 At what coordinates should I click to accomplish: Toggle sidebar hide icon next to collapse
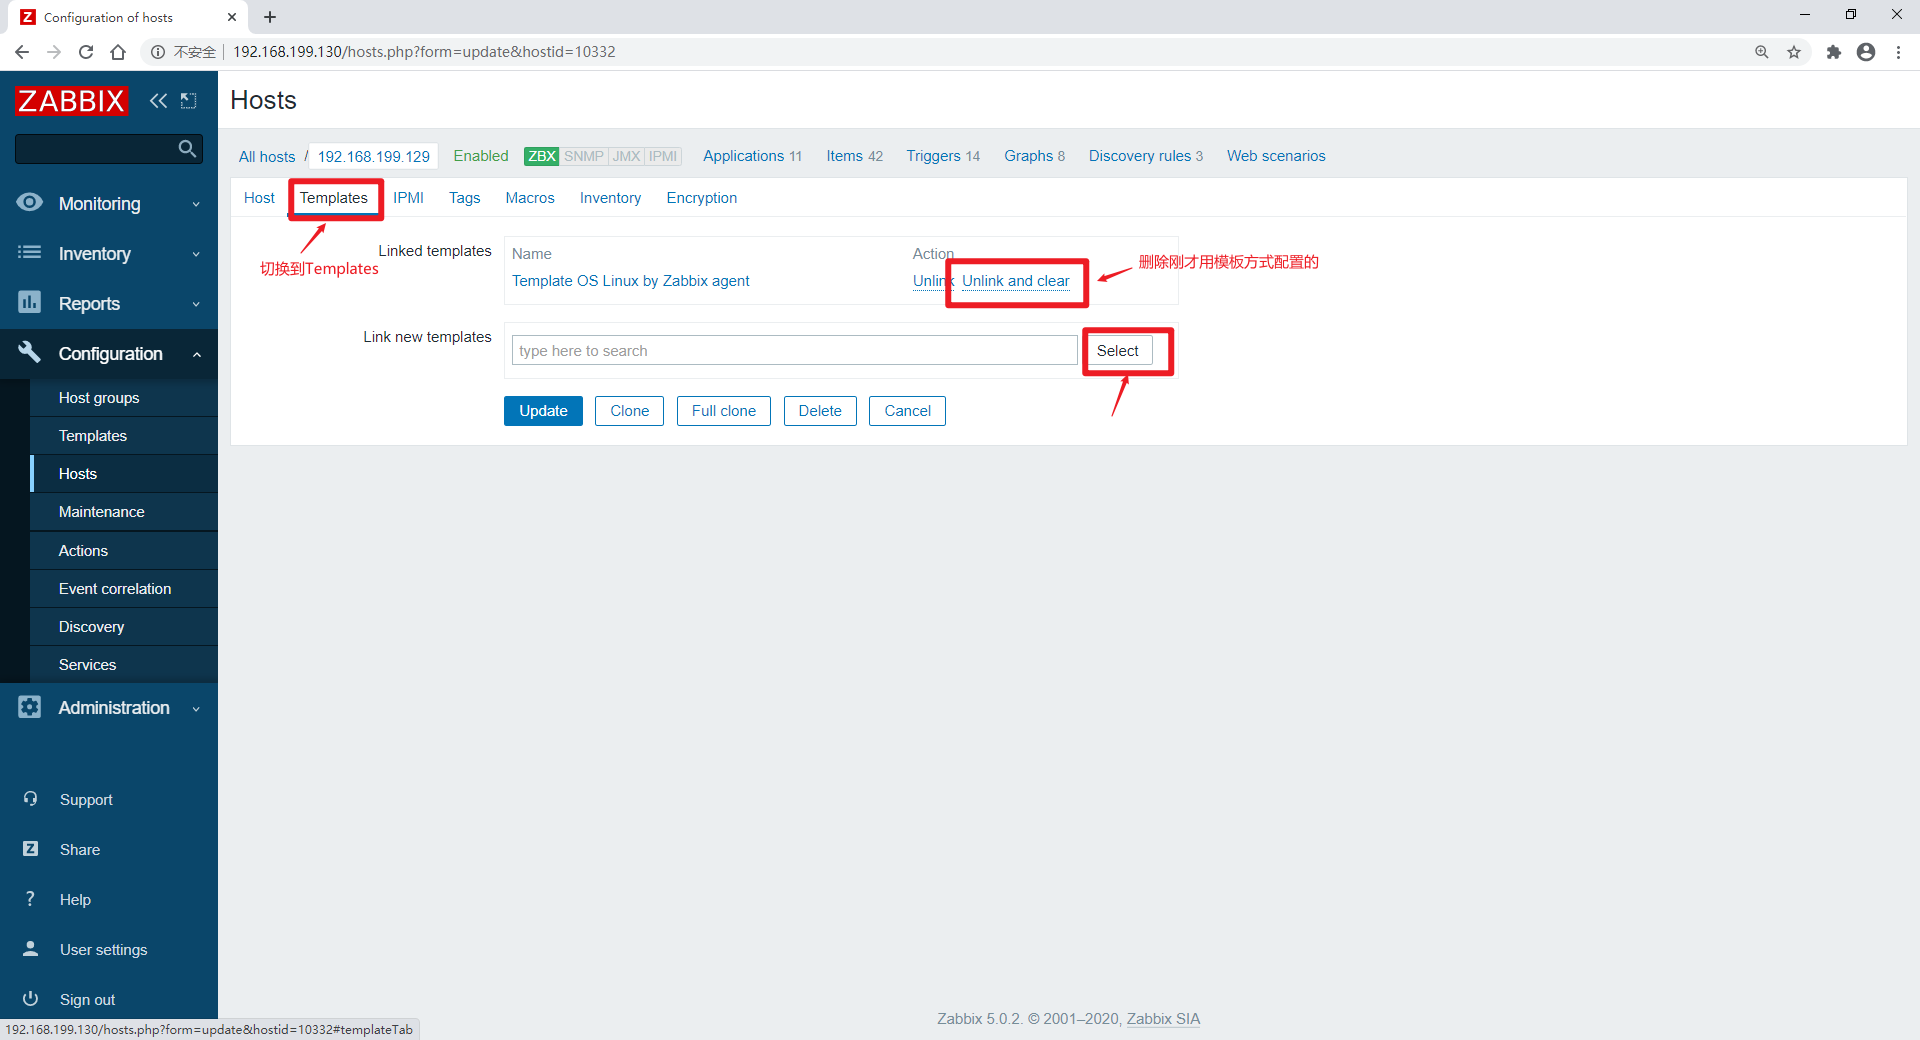188,101
